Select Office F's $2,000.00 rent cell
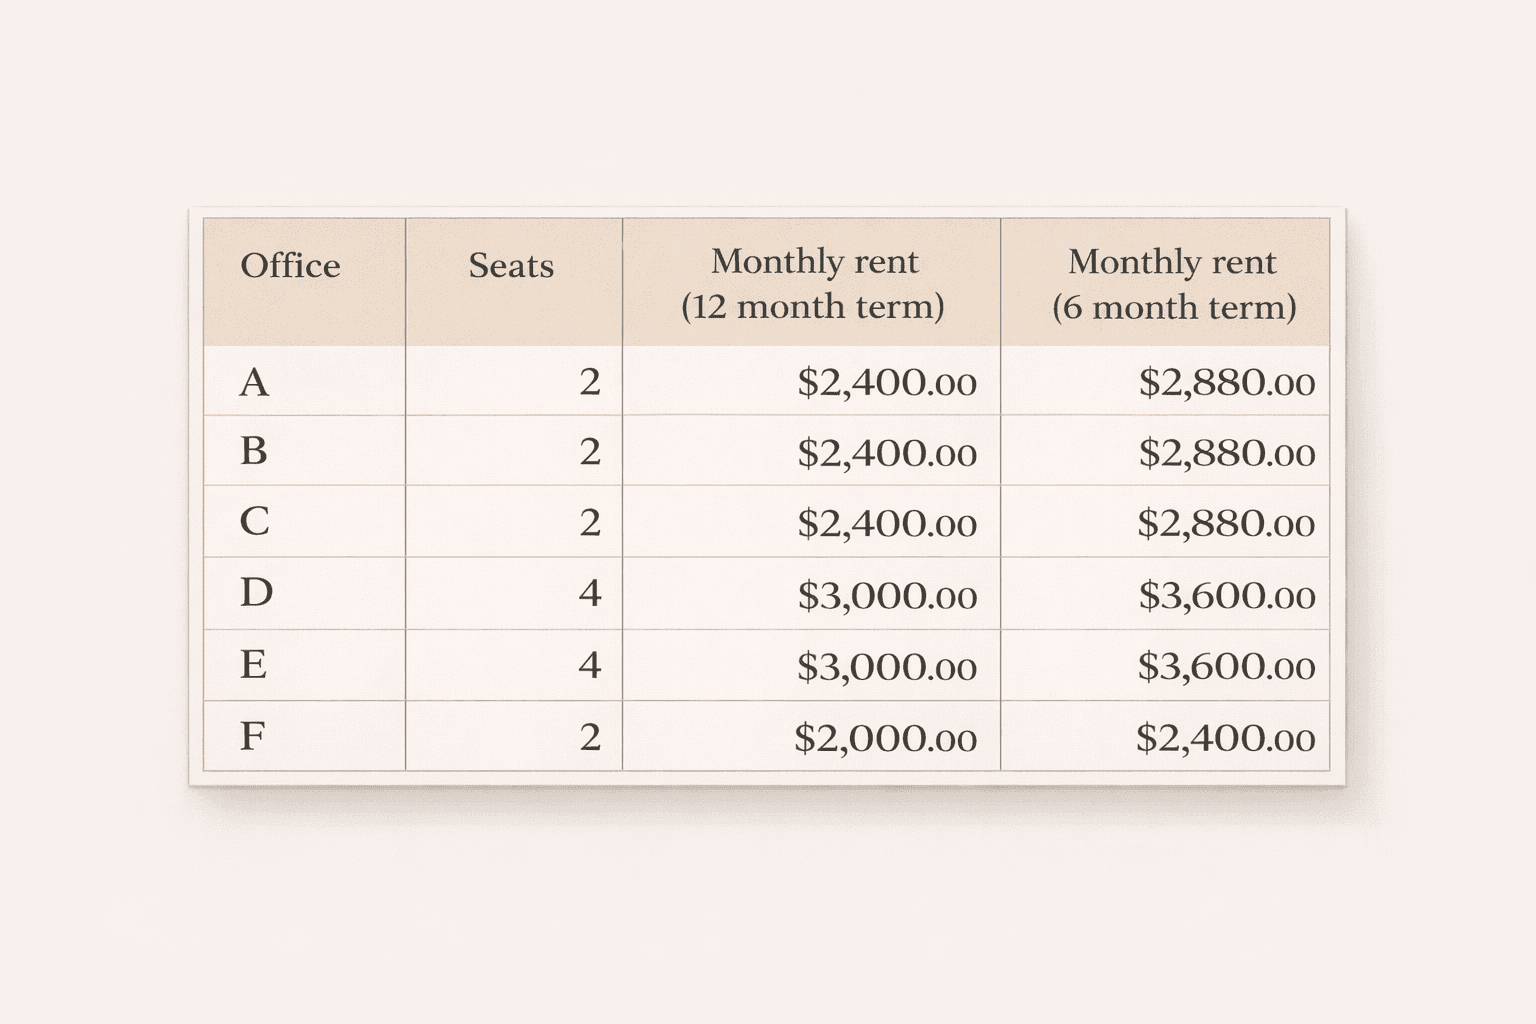The image size is (1536, 1024). (x=885, y=738)
